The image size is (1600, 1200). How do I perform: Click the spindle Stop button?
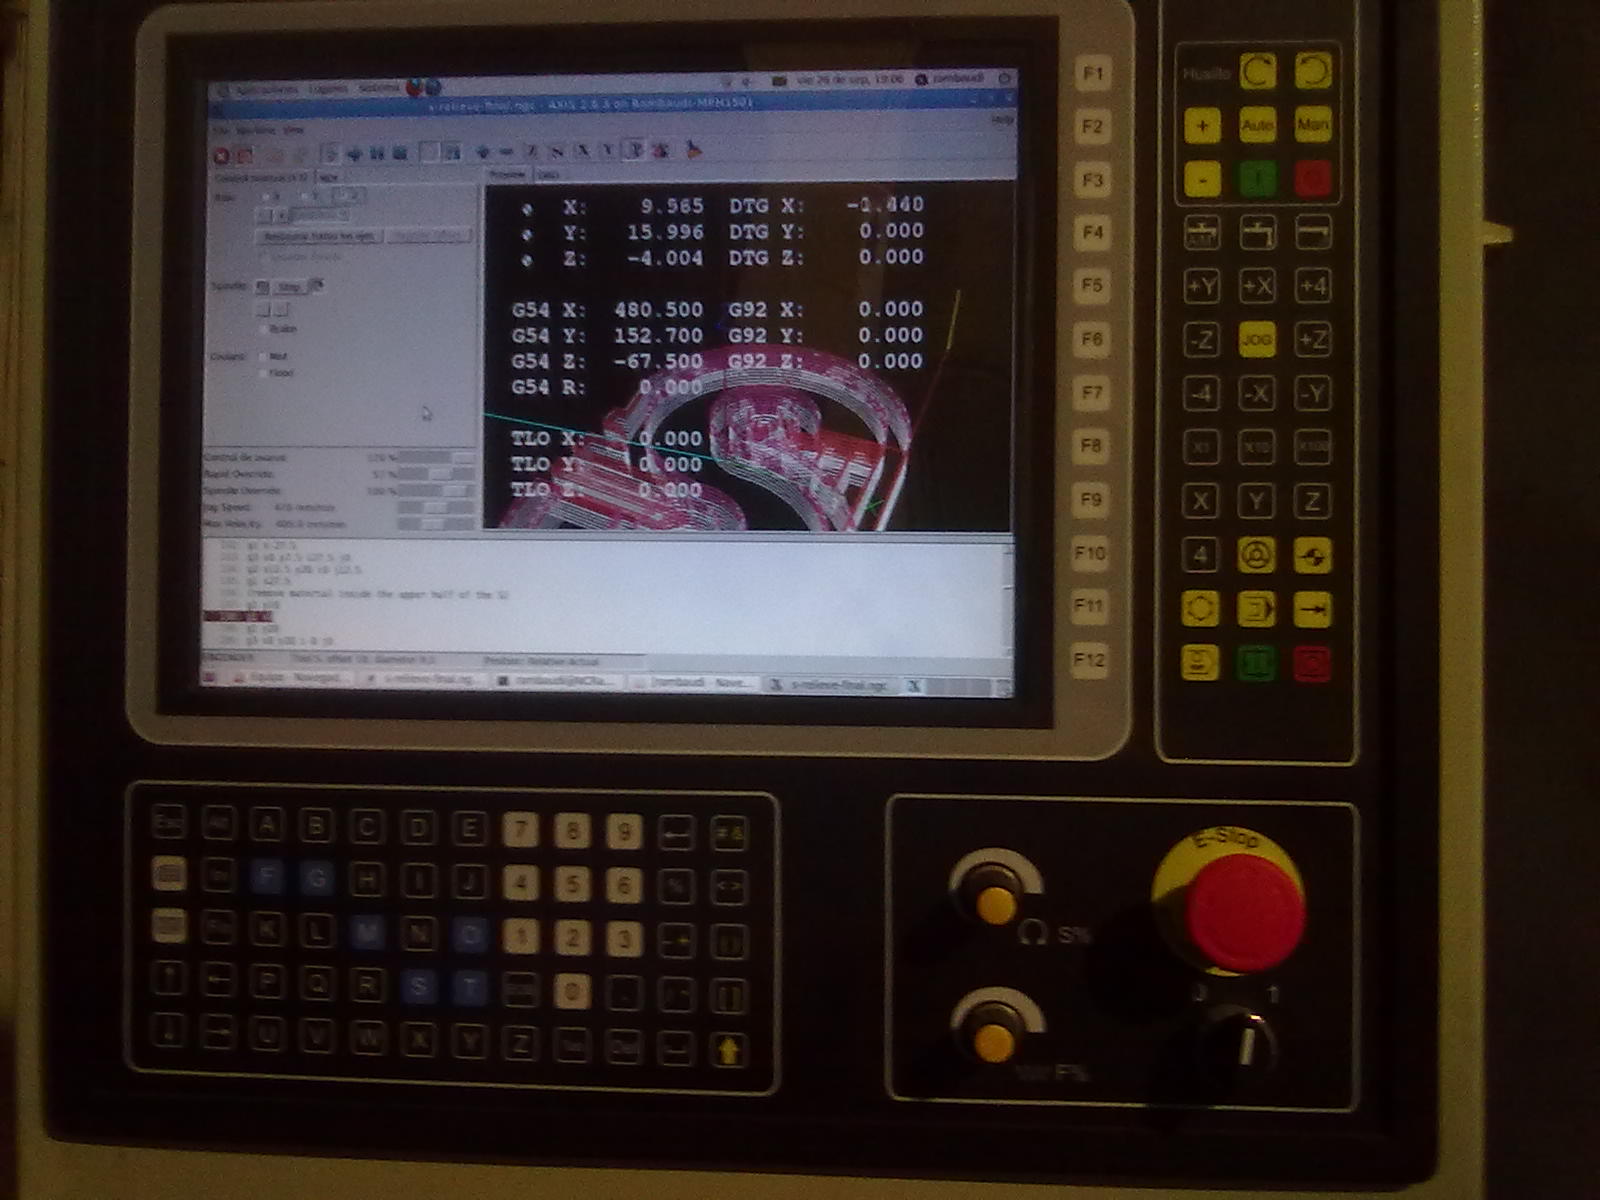[x=289, y=287]
